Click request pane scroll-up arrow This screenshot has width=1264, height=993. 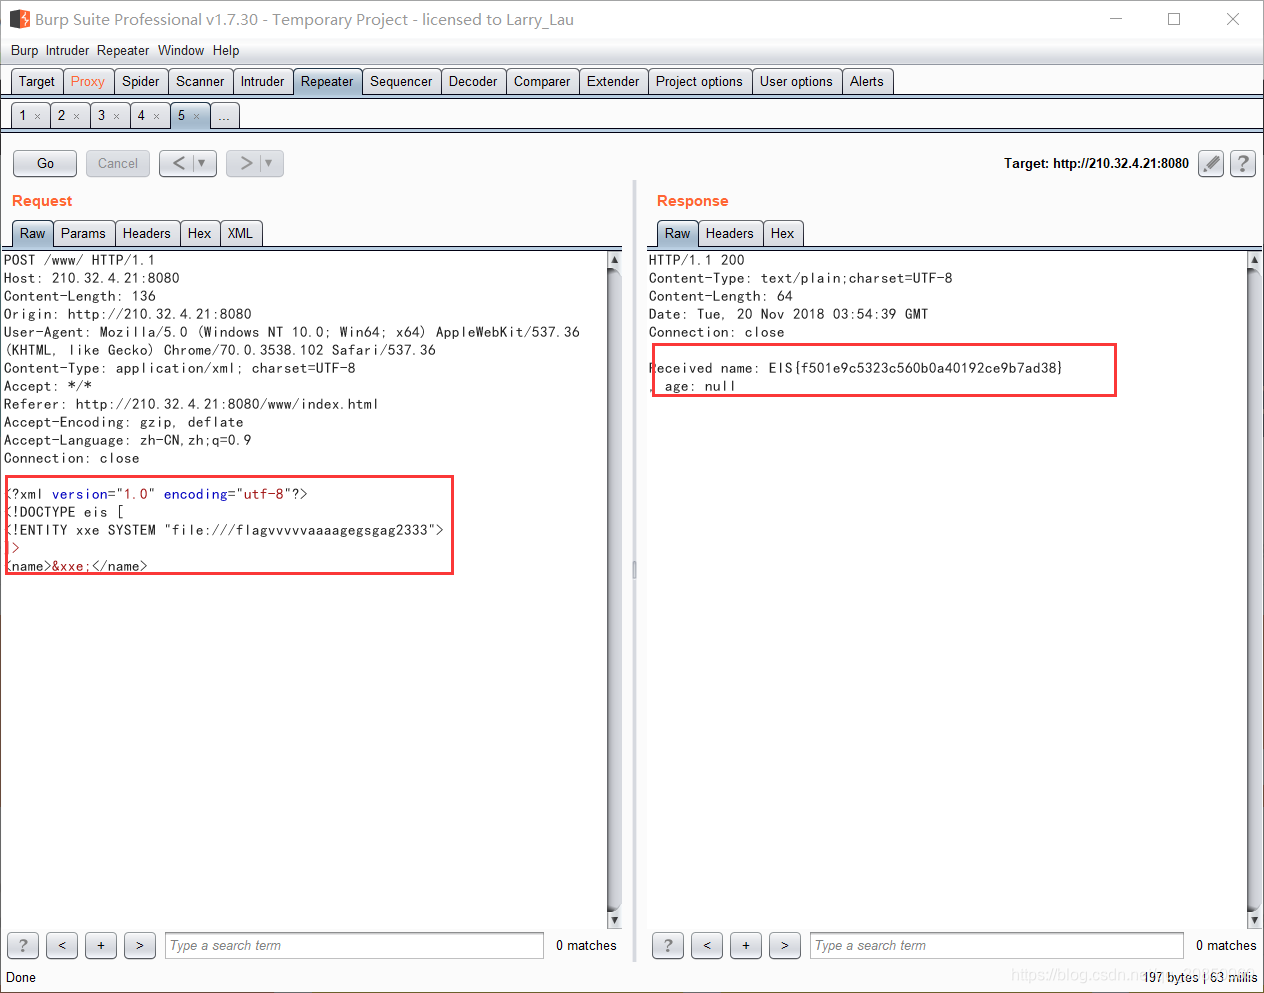[614, 260]
